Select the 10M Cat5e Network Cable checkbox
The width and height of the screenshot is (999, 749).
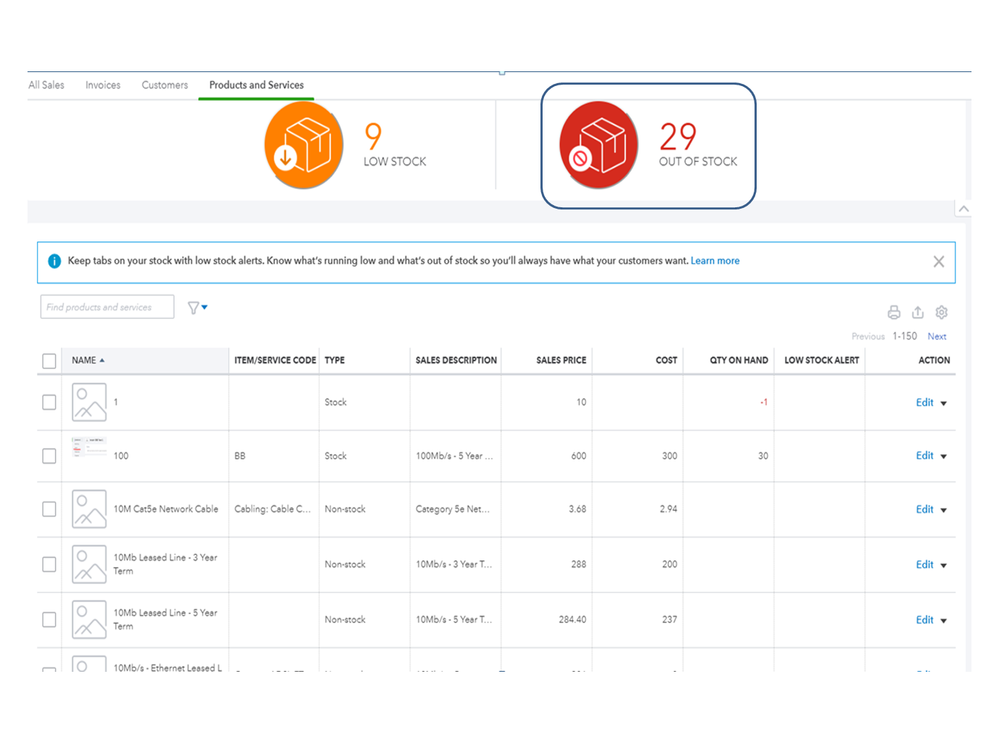(x=49, y=510)
